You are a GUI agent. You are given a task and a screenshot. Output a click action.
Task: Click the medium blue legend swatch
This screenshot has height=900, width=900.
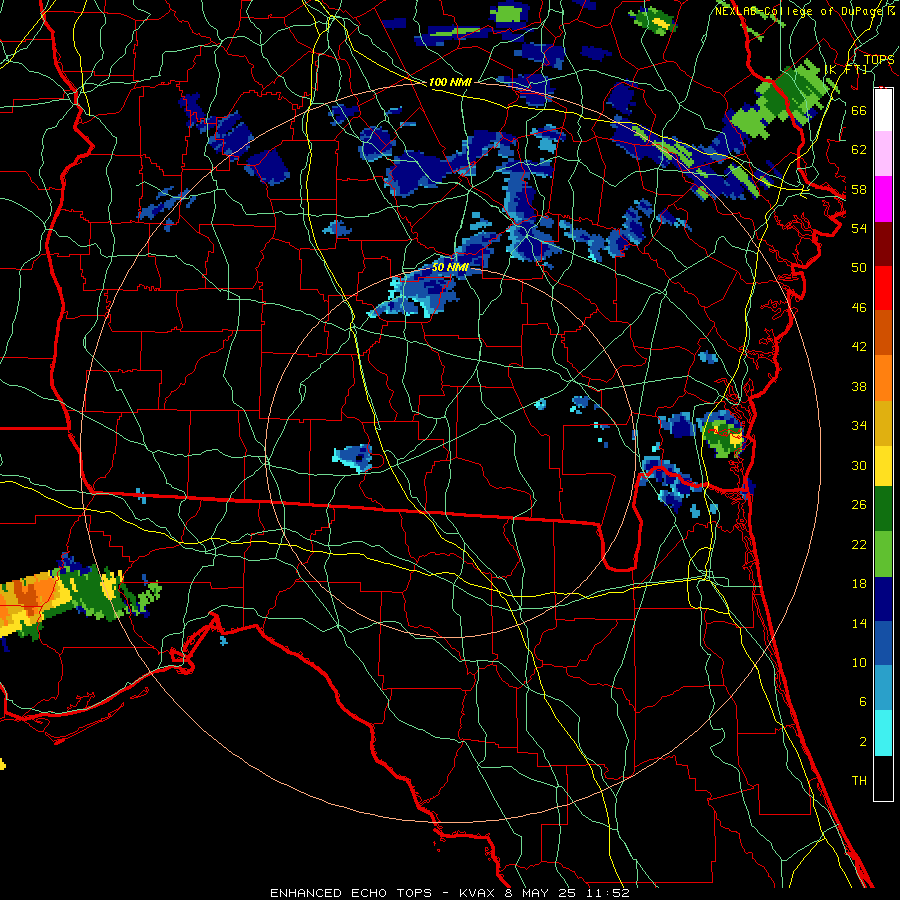pyautogui.click(x=883, y=643)
